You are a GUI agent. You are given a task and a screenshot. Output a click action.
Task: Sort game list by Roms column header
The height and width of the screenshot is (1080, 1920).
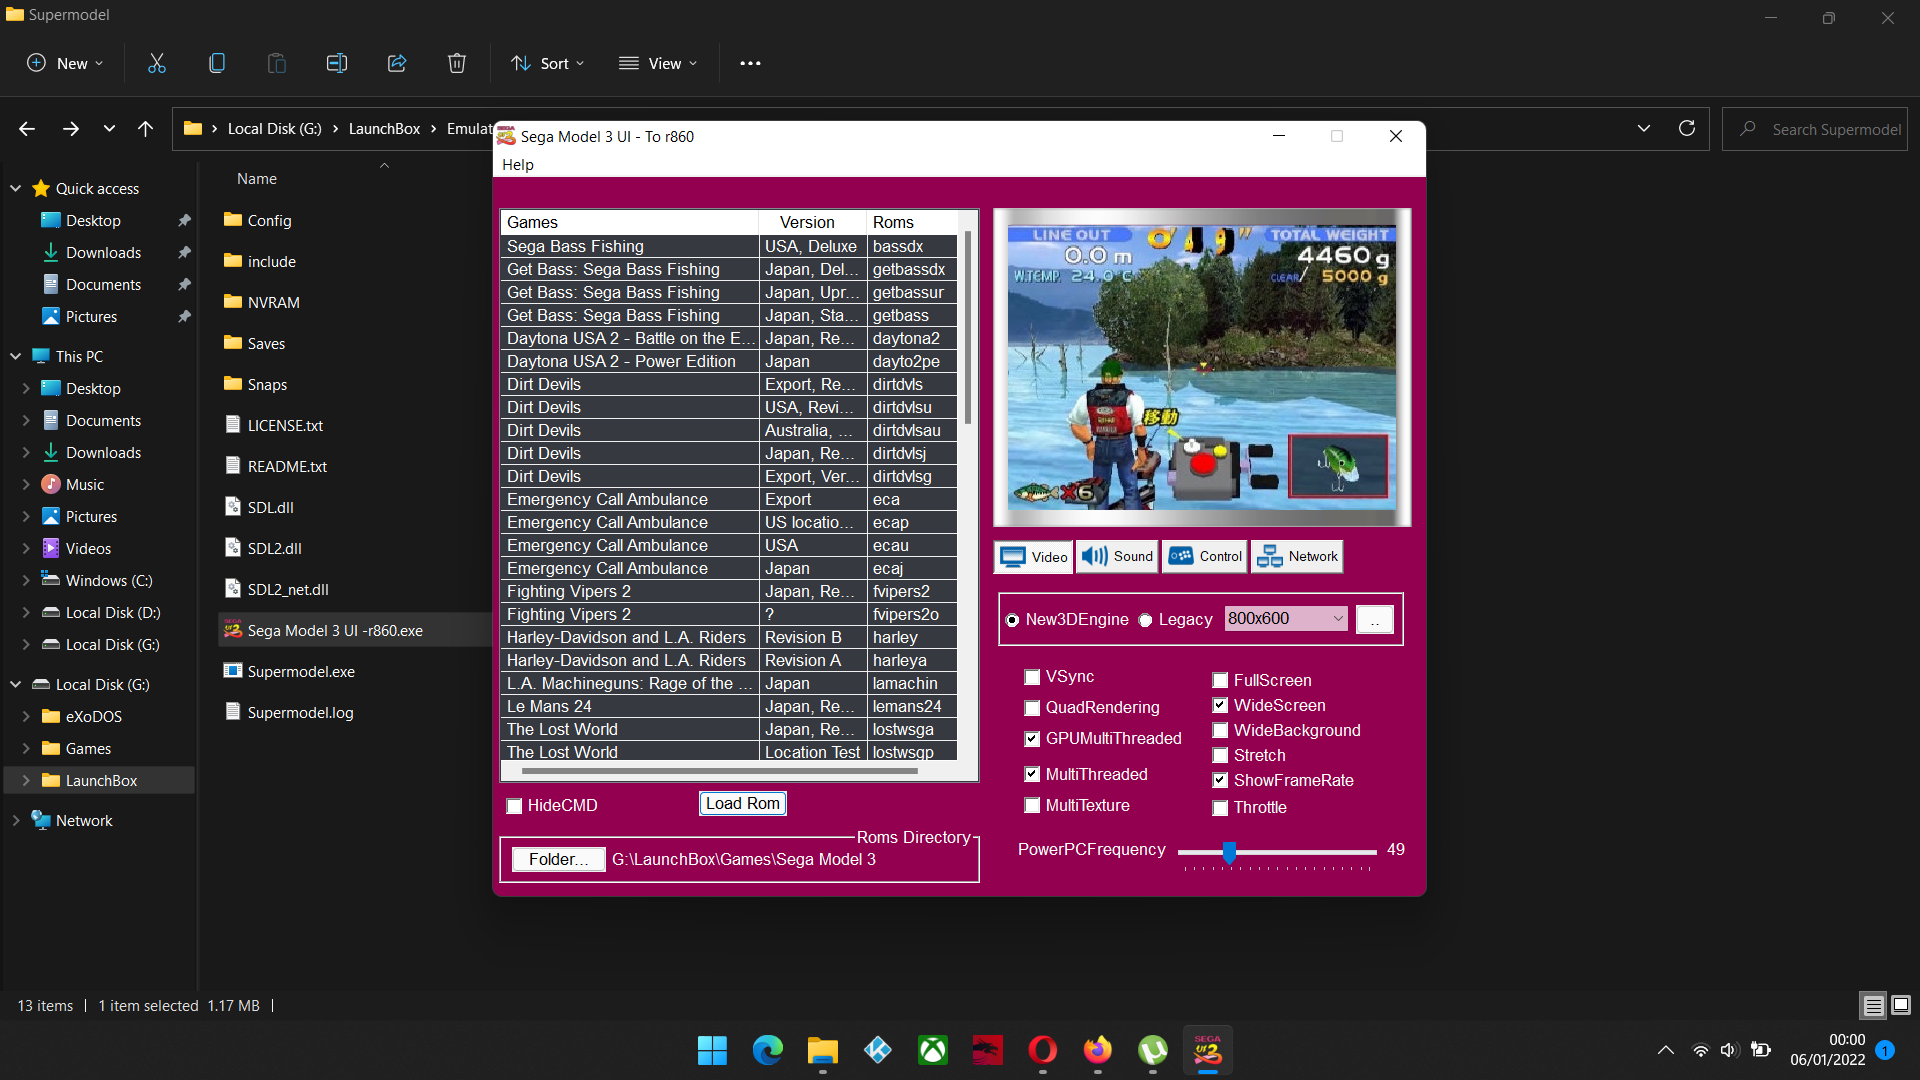click(912, 222)
